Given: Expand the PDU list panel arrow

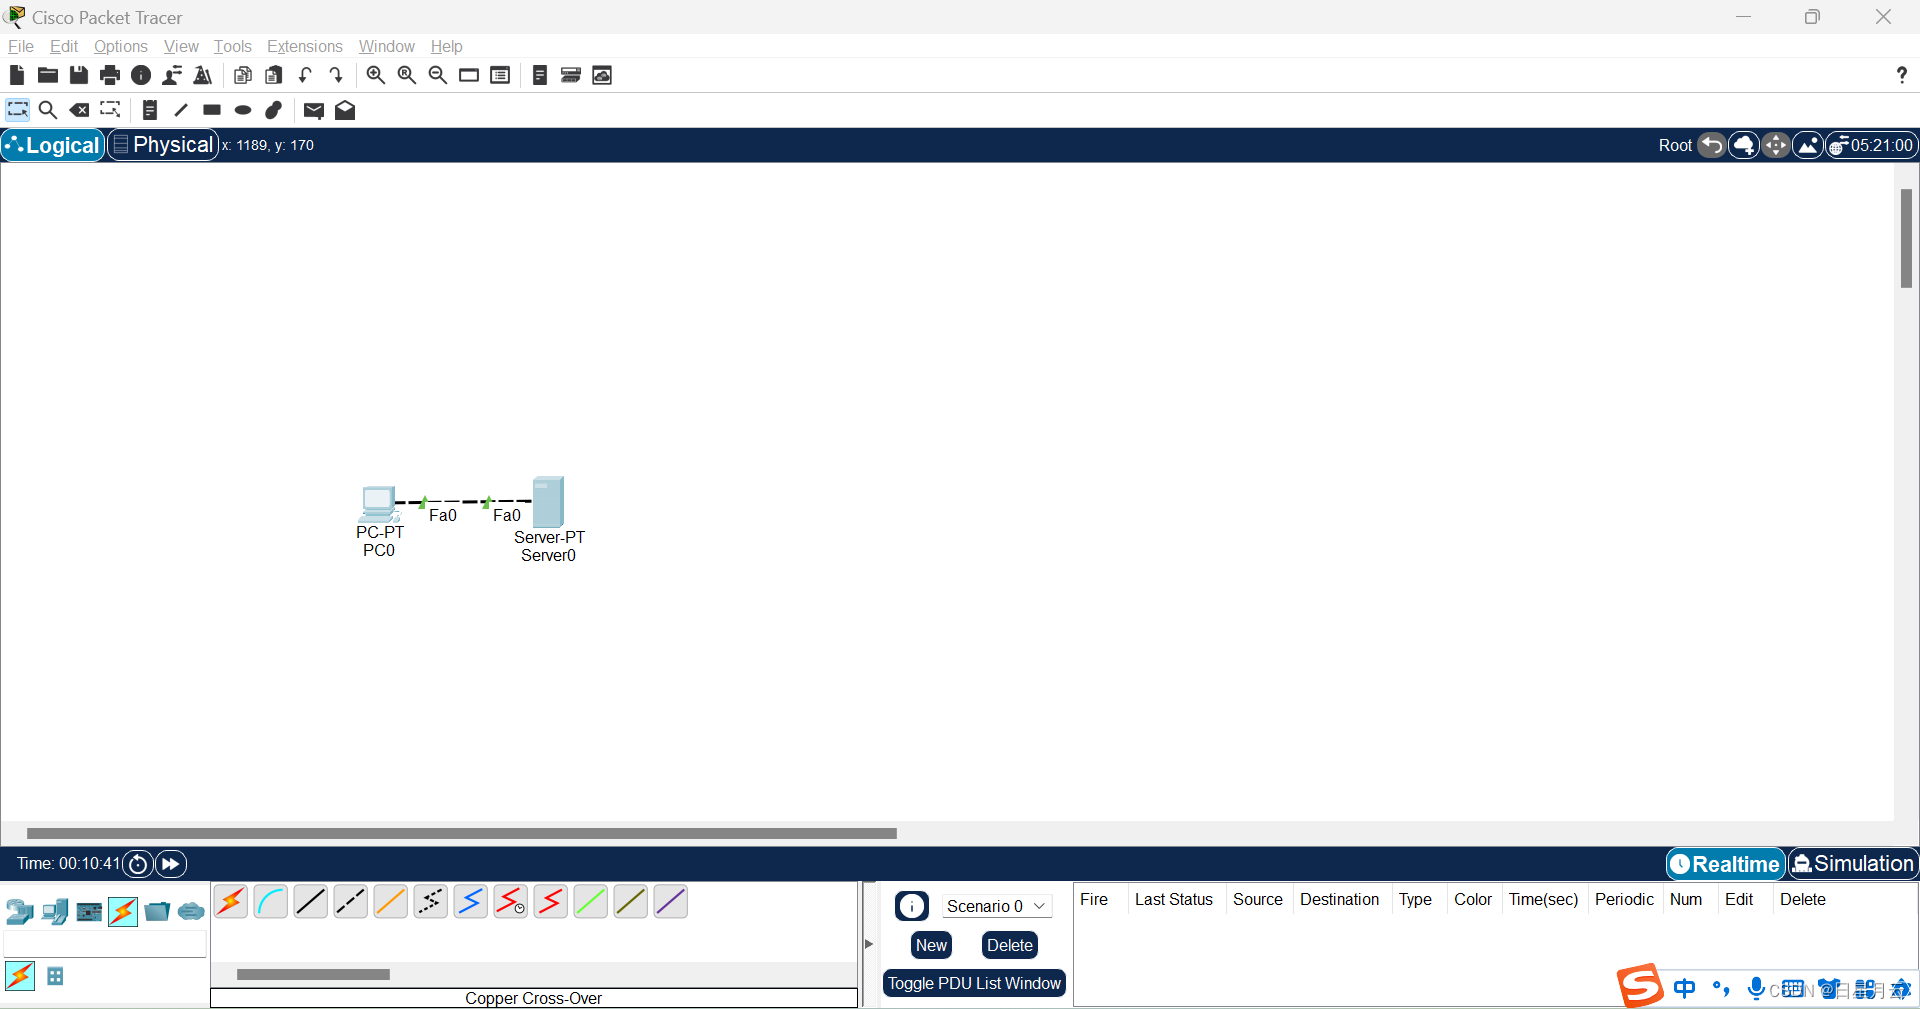Looking at the screenshot, I should tap(869, 944).
